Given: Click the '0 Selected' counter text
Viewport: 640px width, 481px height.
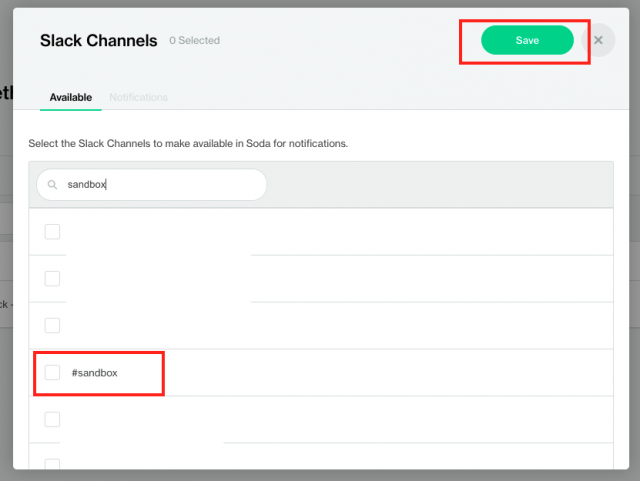Looking at the screenshot, I should click(x=194, y=41).
